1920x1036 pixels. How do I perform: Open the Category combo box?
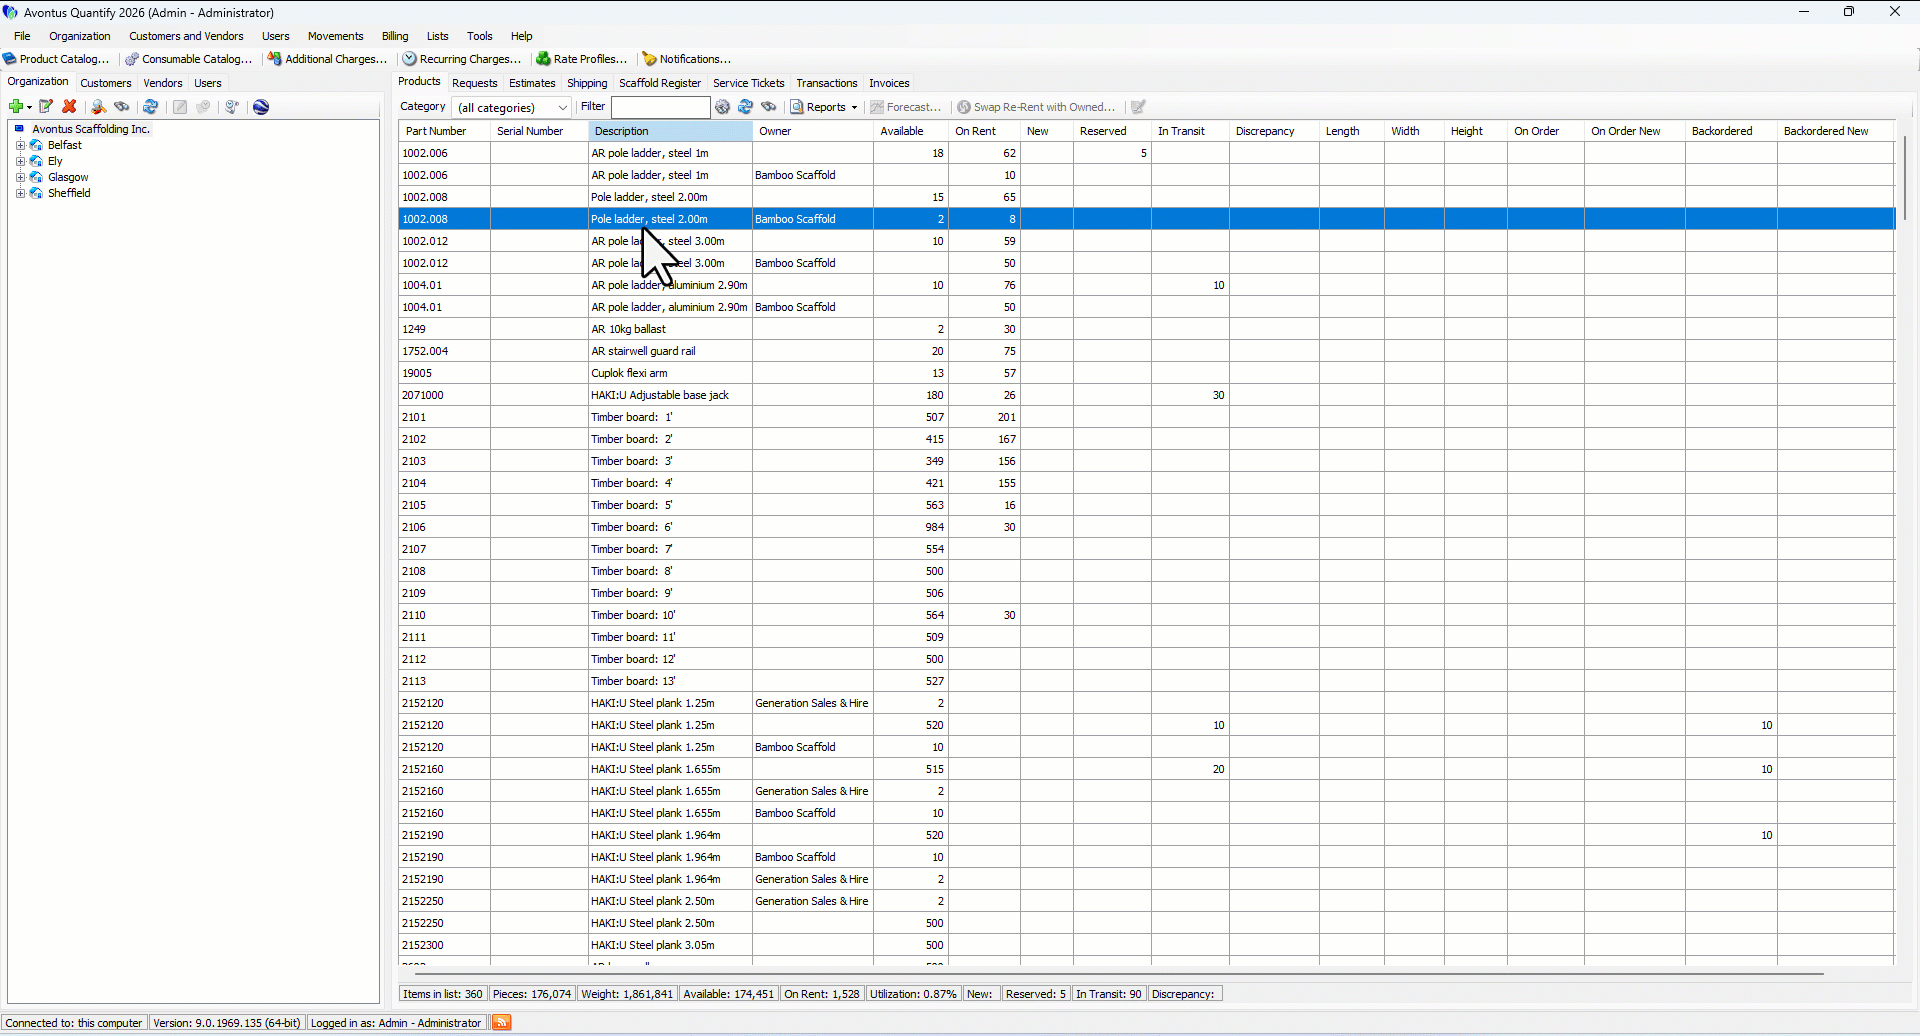click(x=512, y=107)
